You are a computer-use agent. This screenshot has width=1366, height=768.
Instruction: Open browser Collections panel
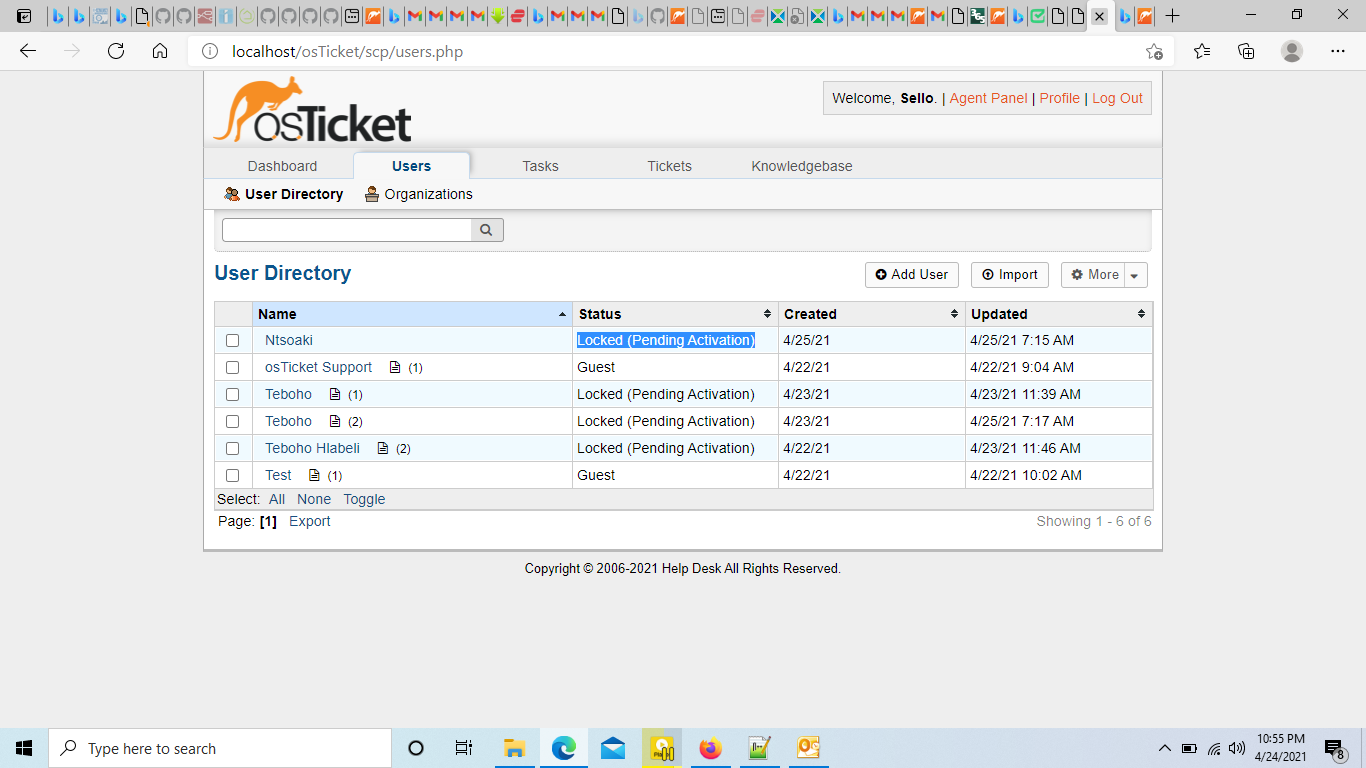[x=1246, y=51]
